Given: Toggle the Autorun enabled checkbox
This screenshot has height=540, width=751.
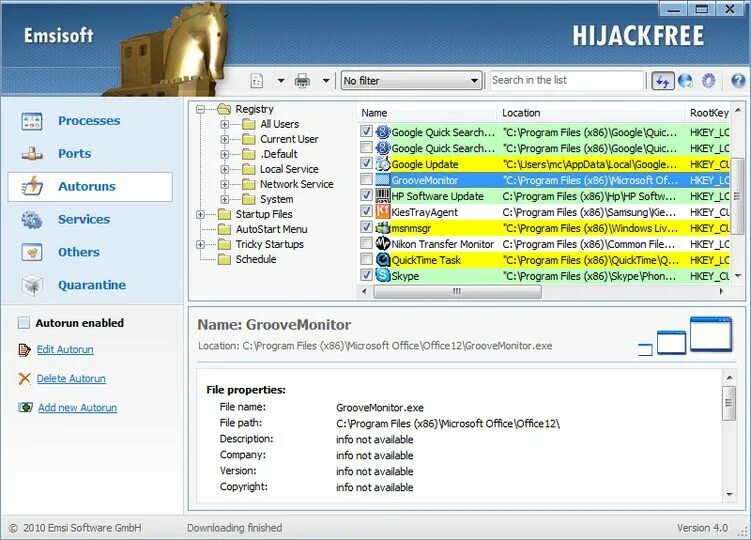Looking at the screenshot, I should [x=23, y=323].
